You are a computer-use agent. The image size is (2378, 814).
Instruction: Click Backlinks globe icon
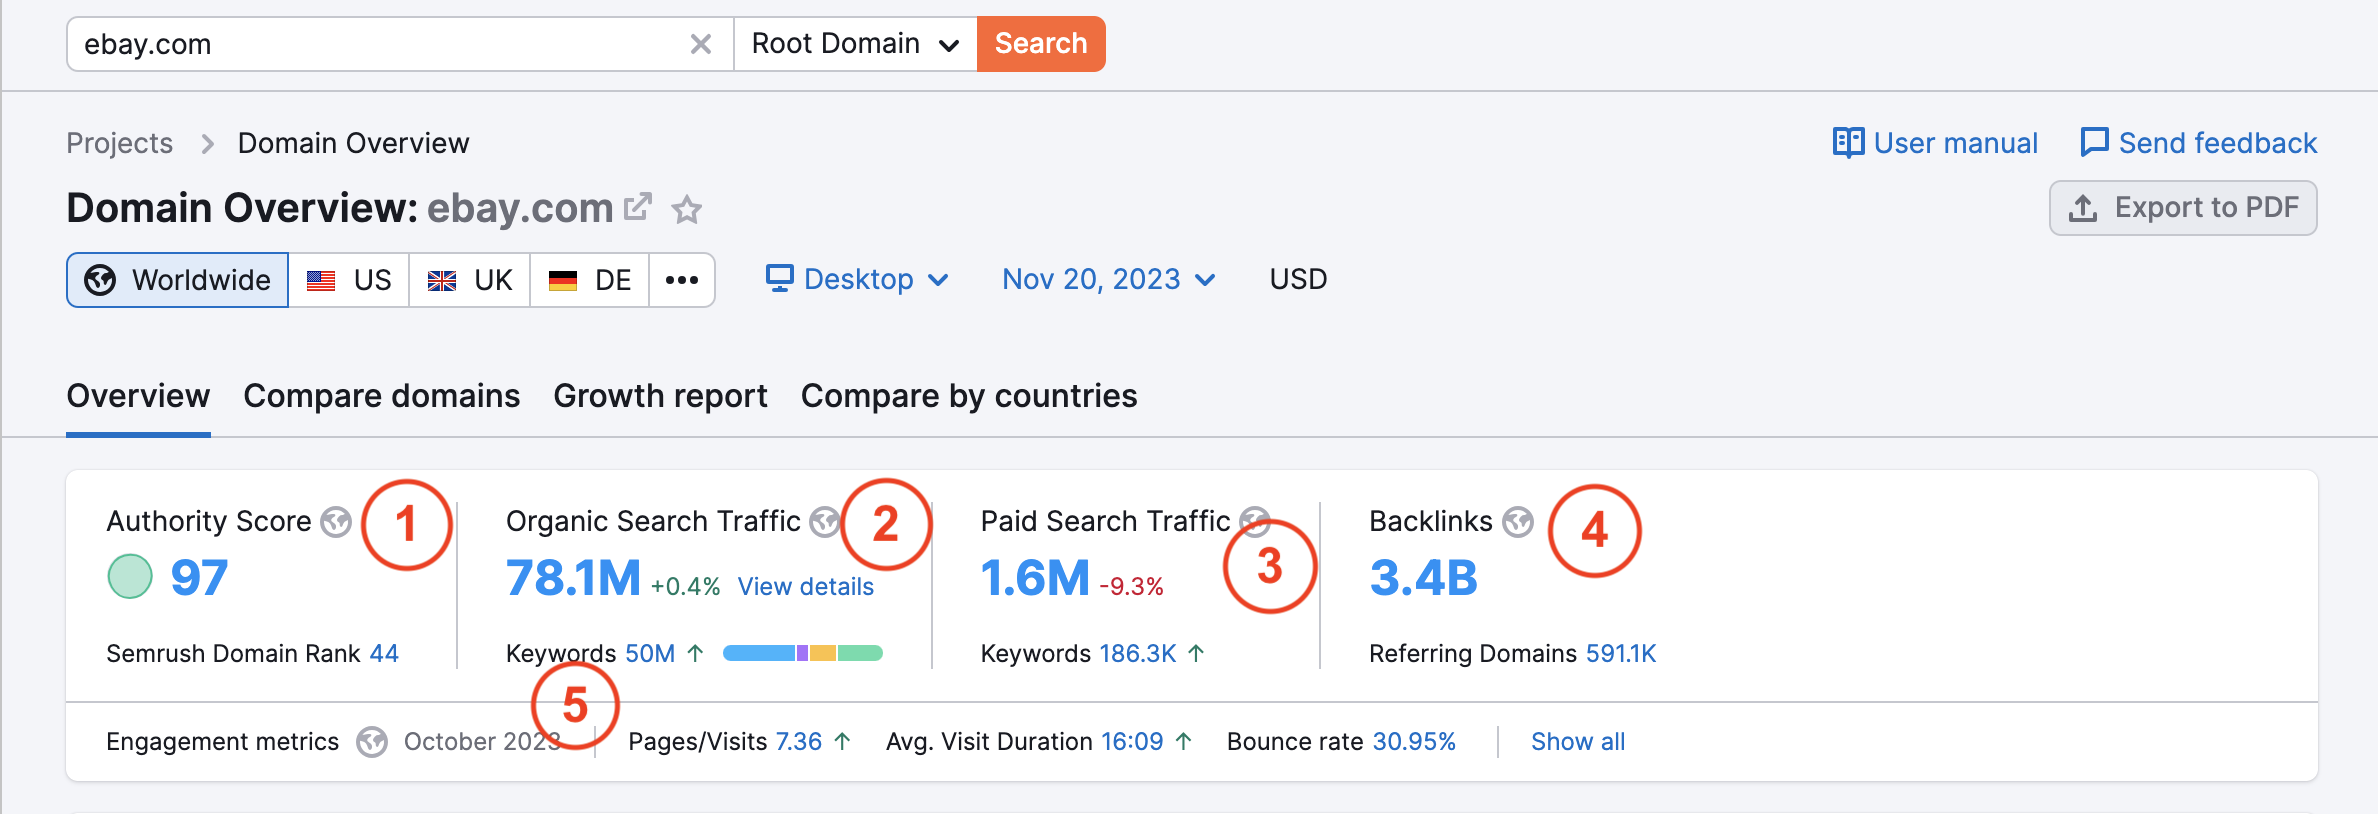1518,522
